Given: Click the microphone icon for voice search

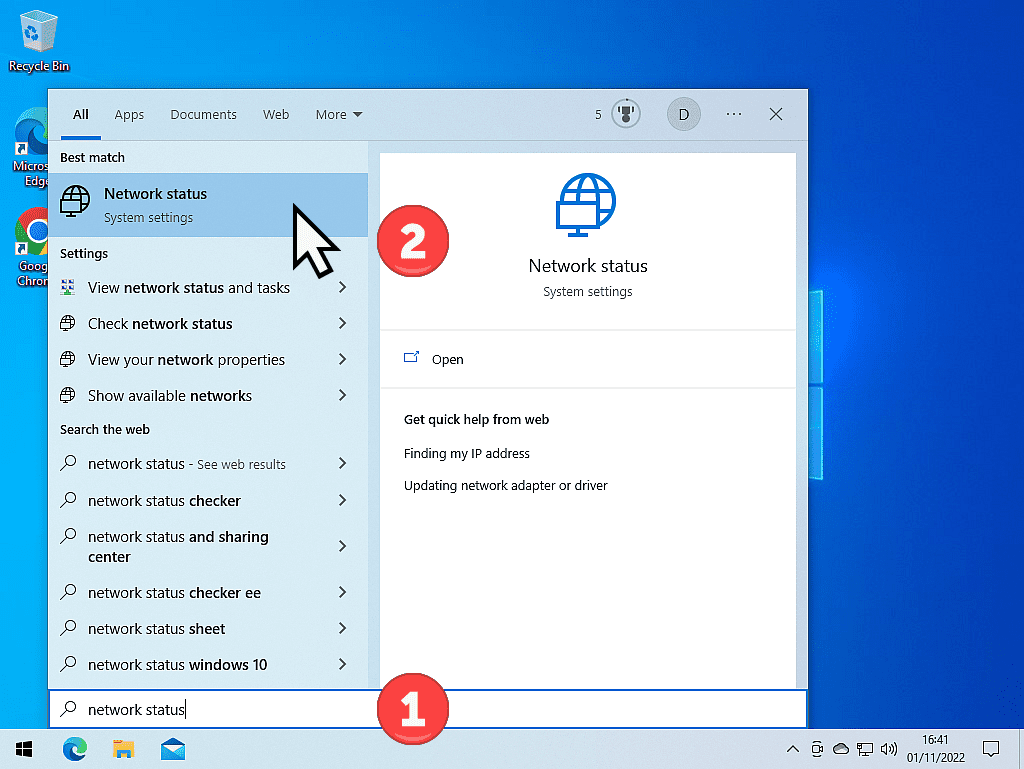Looking at the screenshot, I should coord(625,113).
